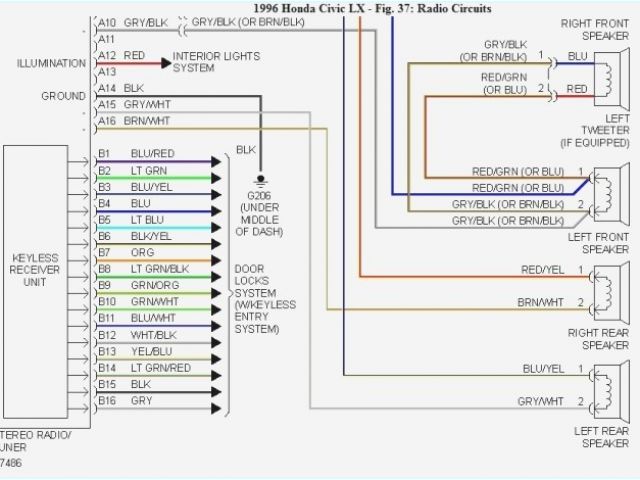
Task: Click the RED/YEL label near right rear speaker
Action: [543, 270]
